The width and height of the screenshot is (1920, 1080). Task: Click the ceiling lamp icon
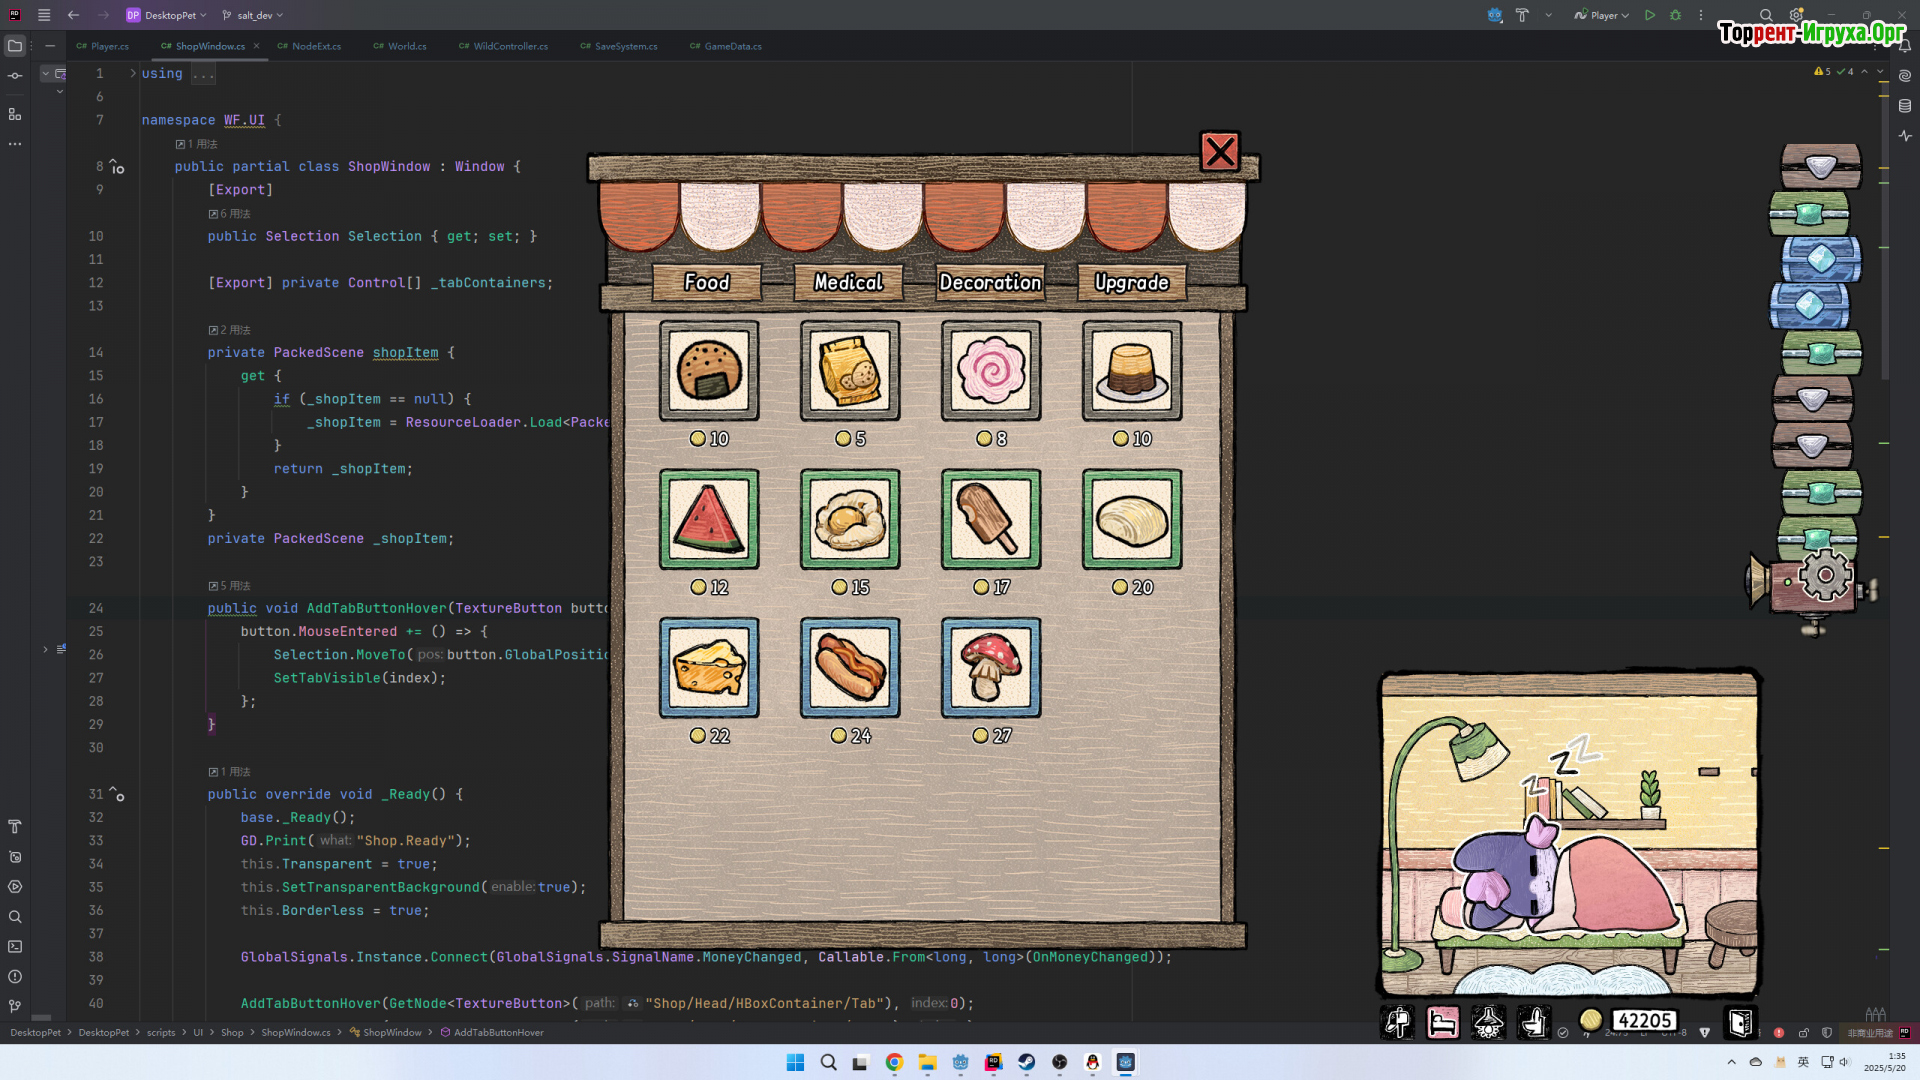[1488, 1022]
